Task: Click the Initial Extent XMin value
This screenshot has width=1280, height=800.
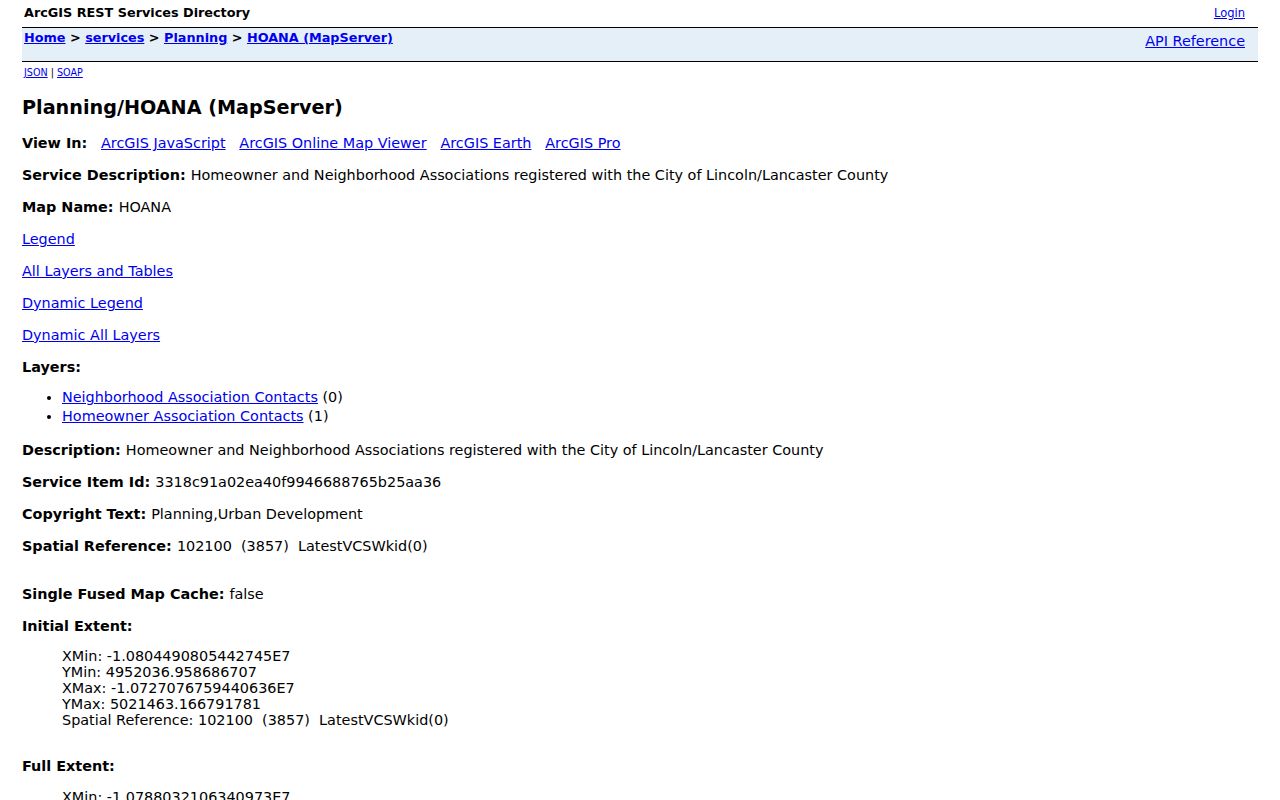Action: [198, 656]
